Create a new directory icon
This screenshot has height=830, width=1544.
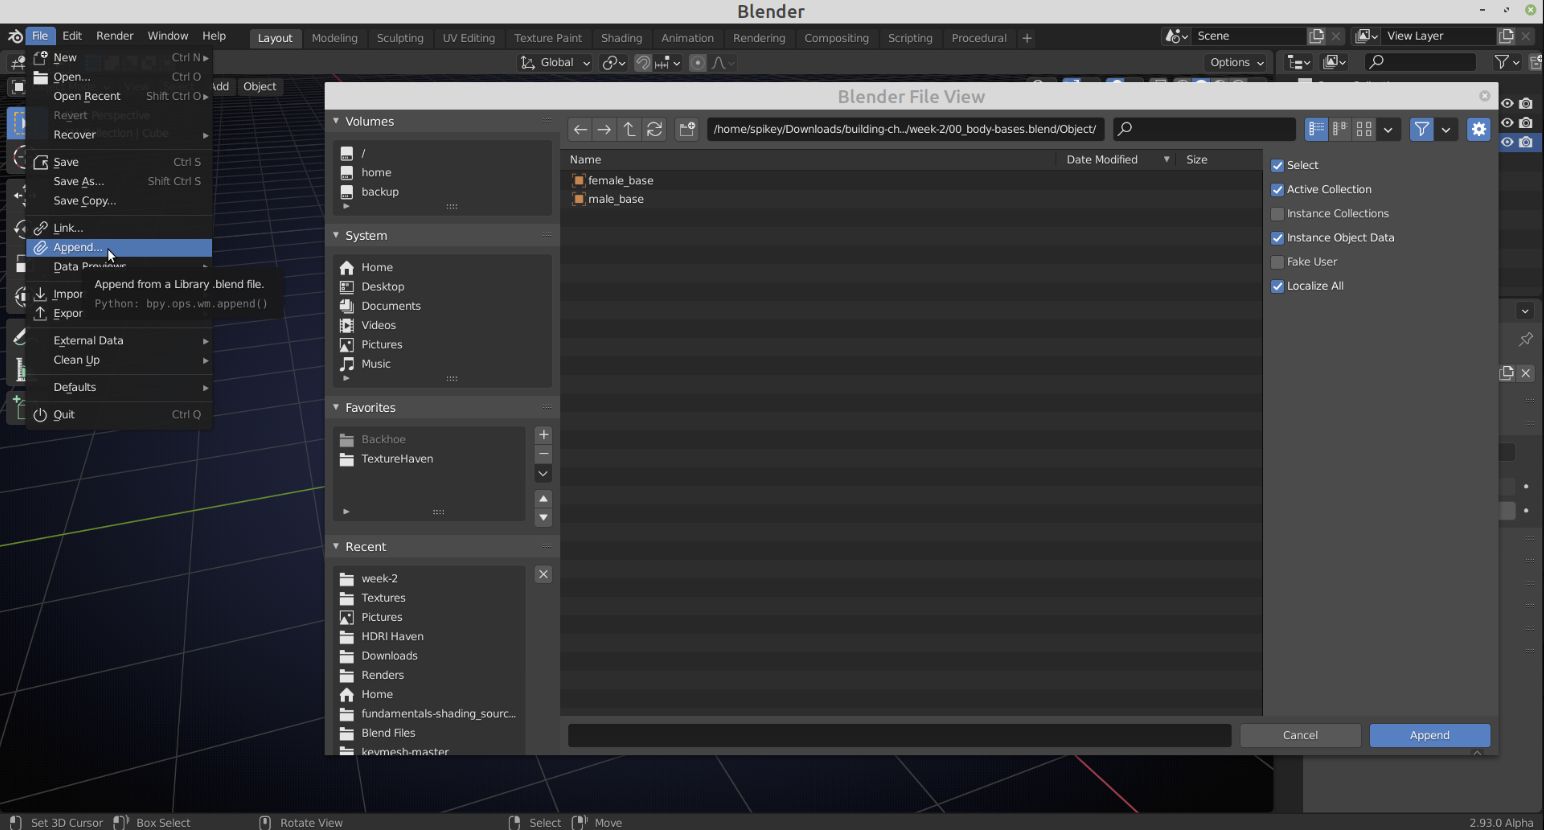(x=687, y=129)
